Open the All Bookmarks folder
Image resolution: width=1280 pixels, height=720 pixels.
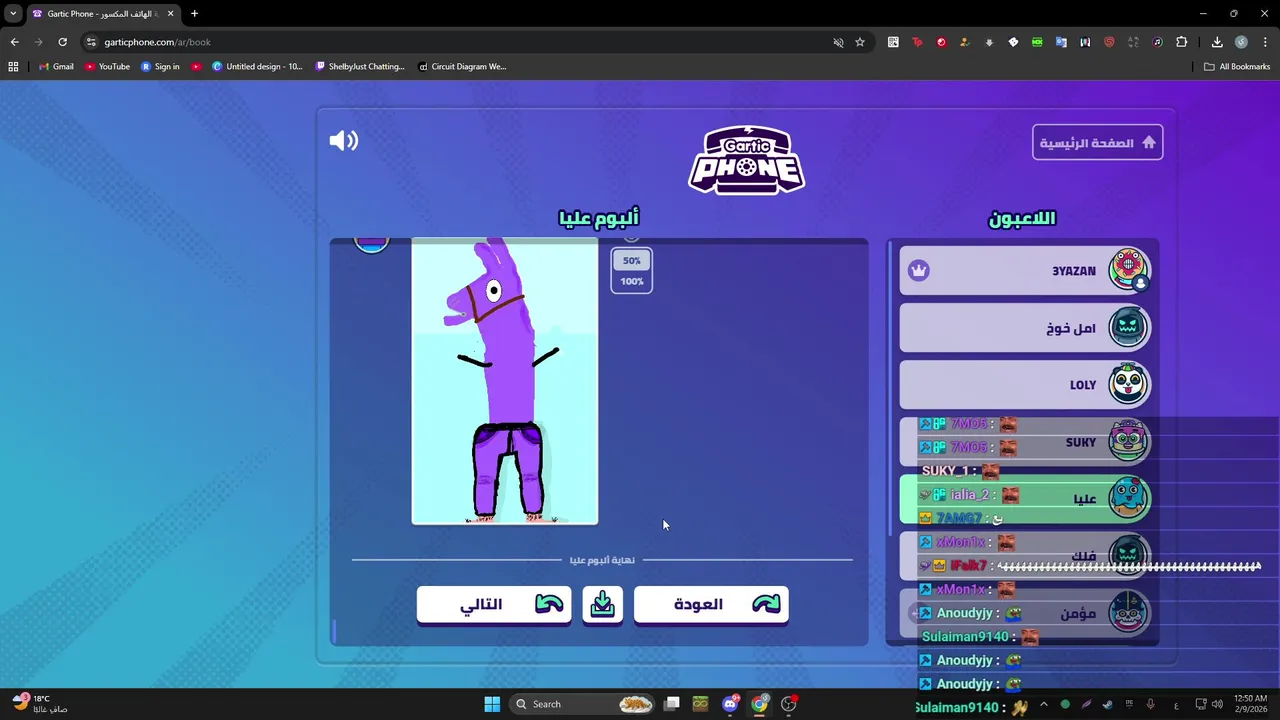[x=1237, y=67]
